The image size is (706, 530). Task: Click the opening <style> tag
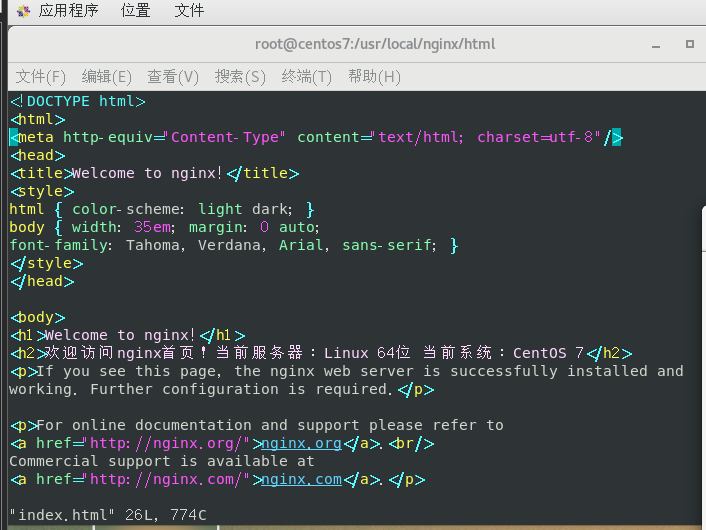click(42, 191)
